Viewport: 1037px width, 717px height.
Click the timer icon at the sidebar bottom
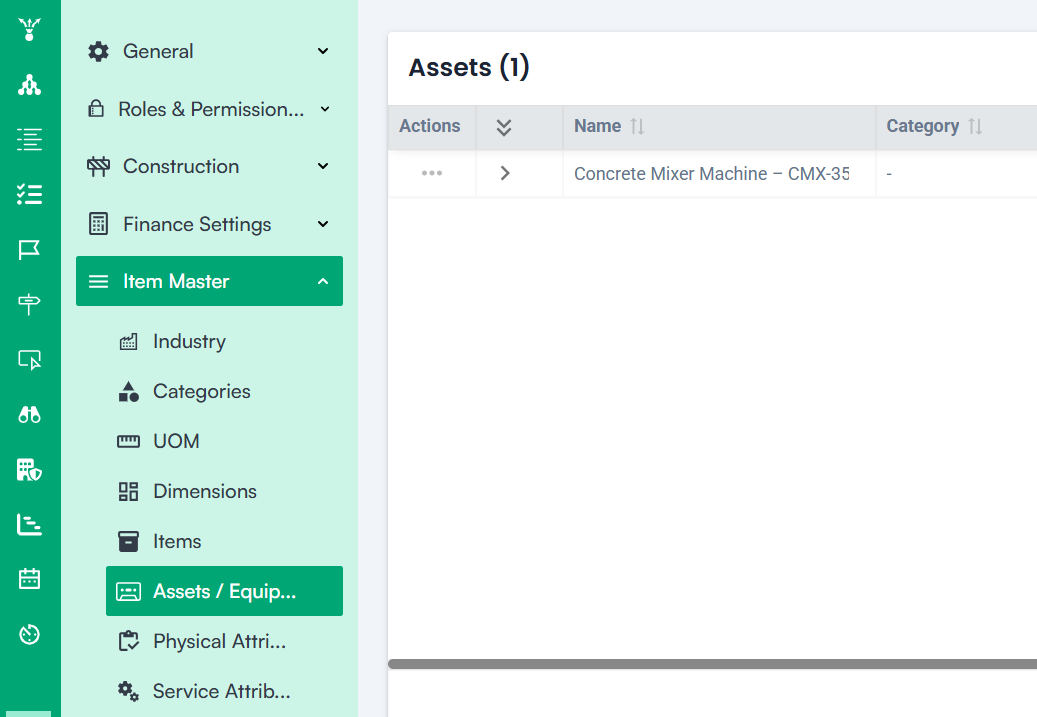point(29,634)
